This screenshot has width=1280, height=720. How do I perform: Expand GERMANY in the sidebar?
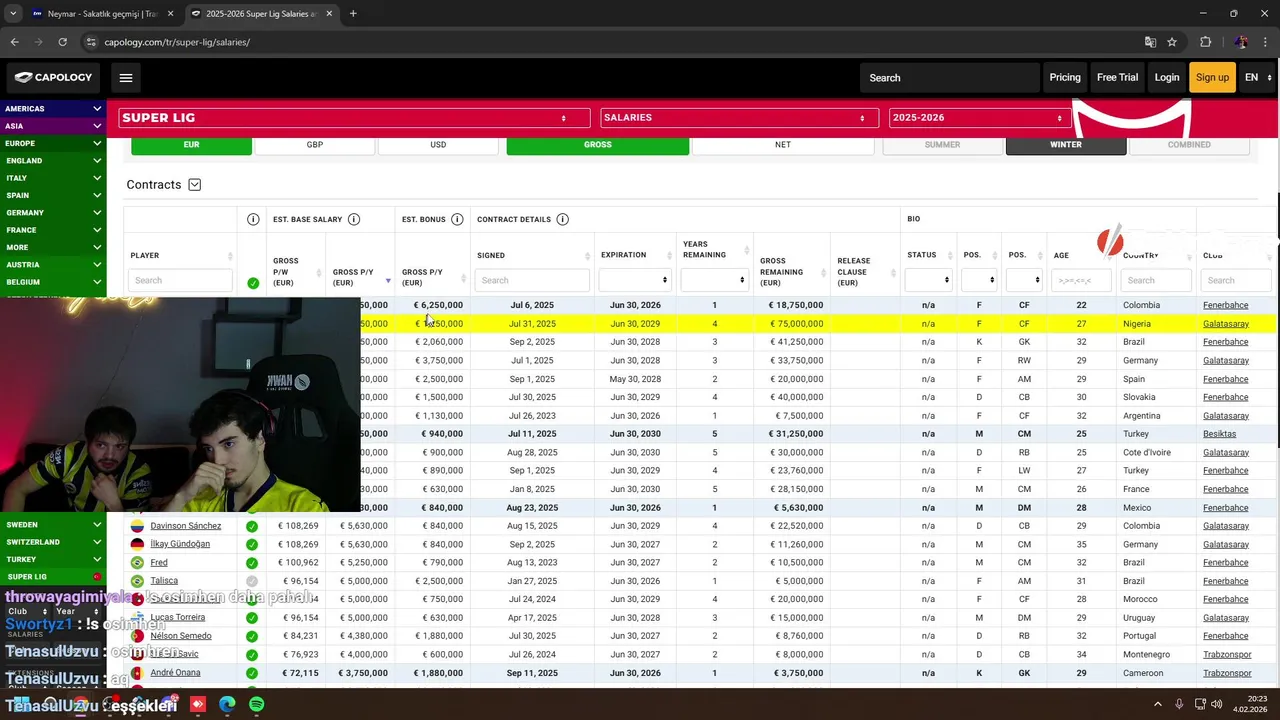[x=53, y=213]
